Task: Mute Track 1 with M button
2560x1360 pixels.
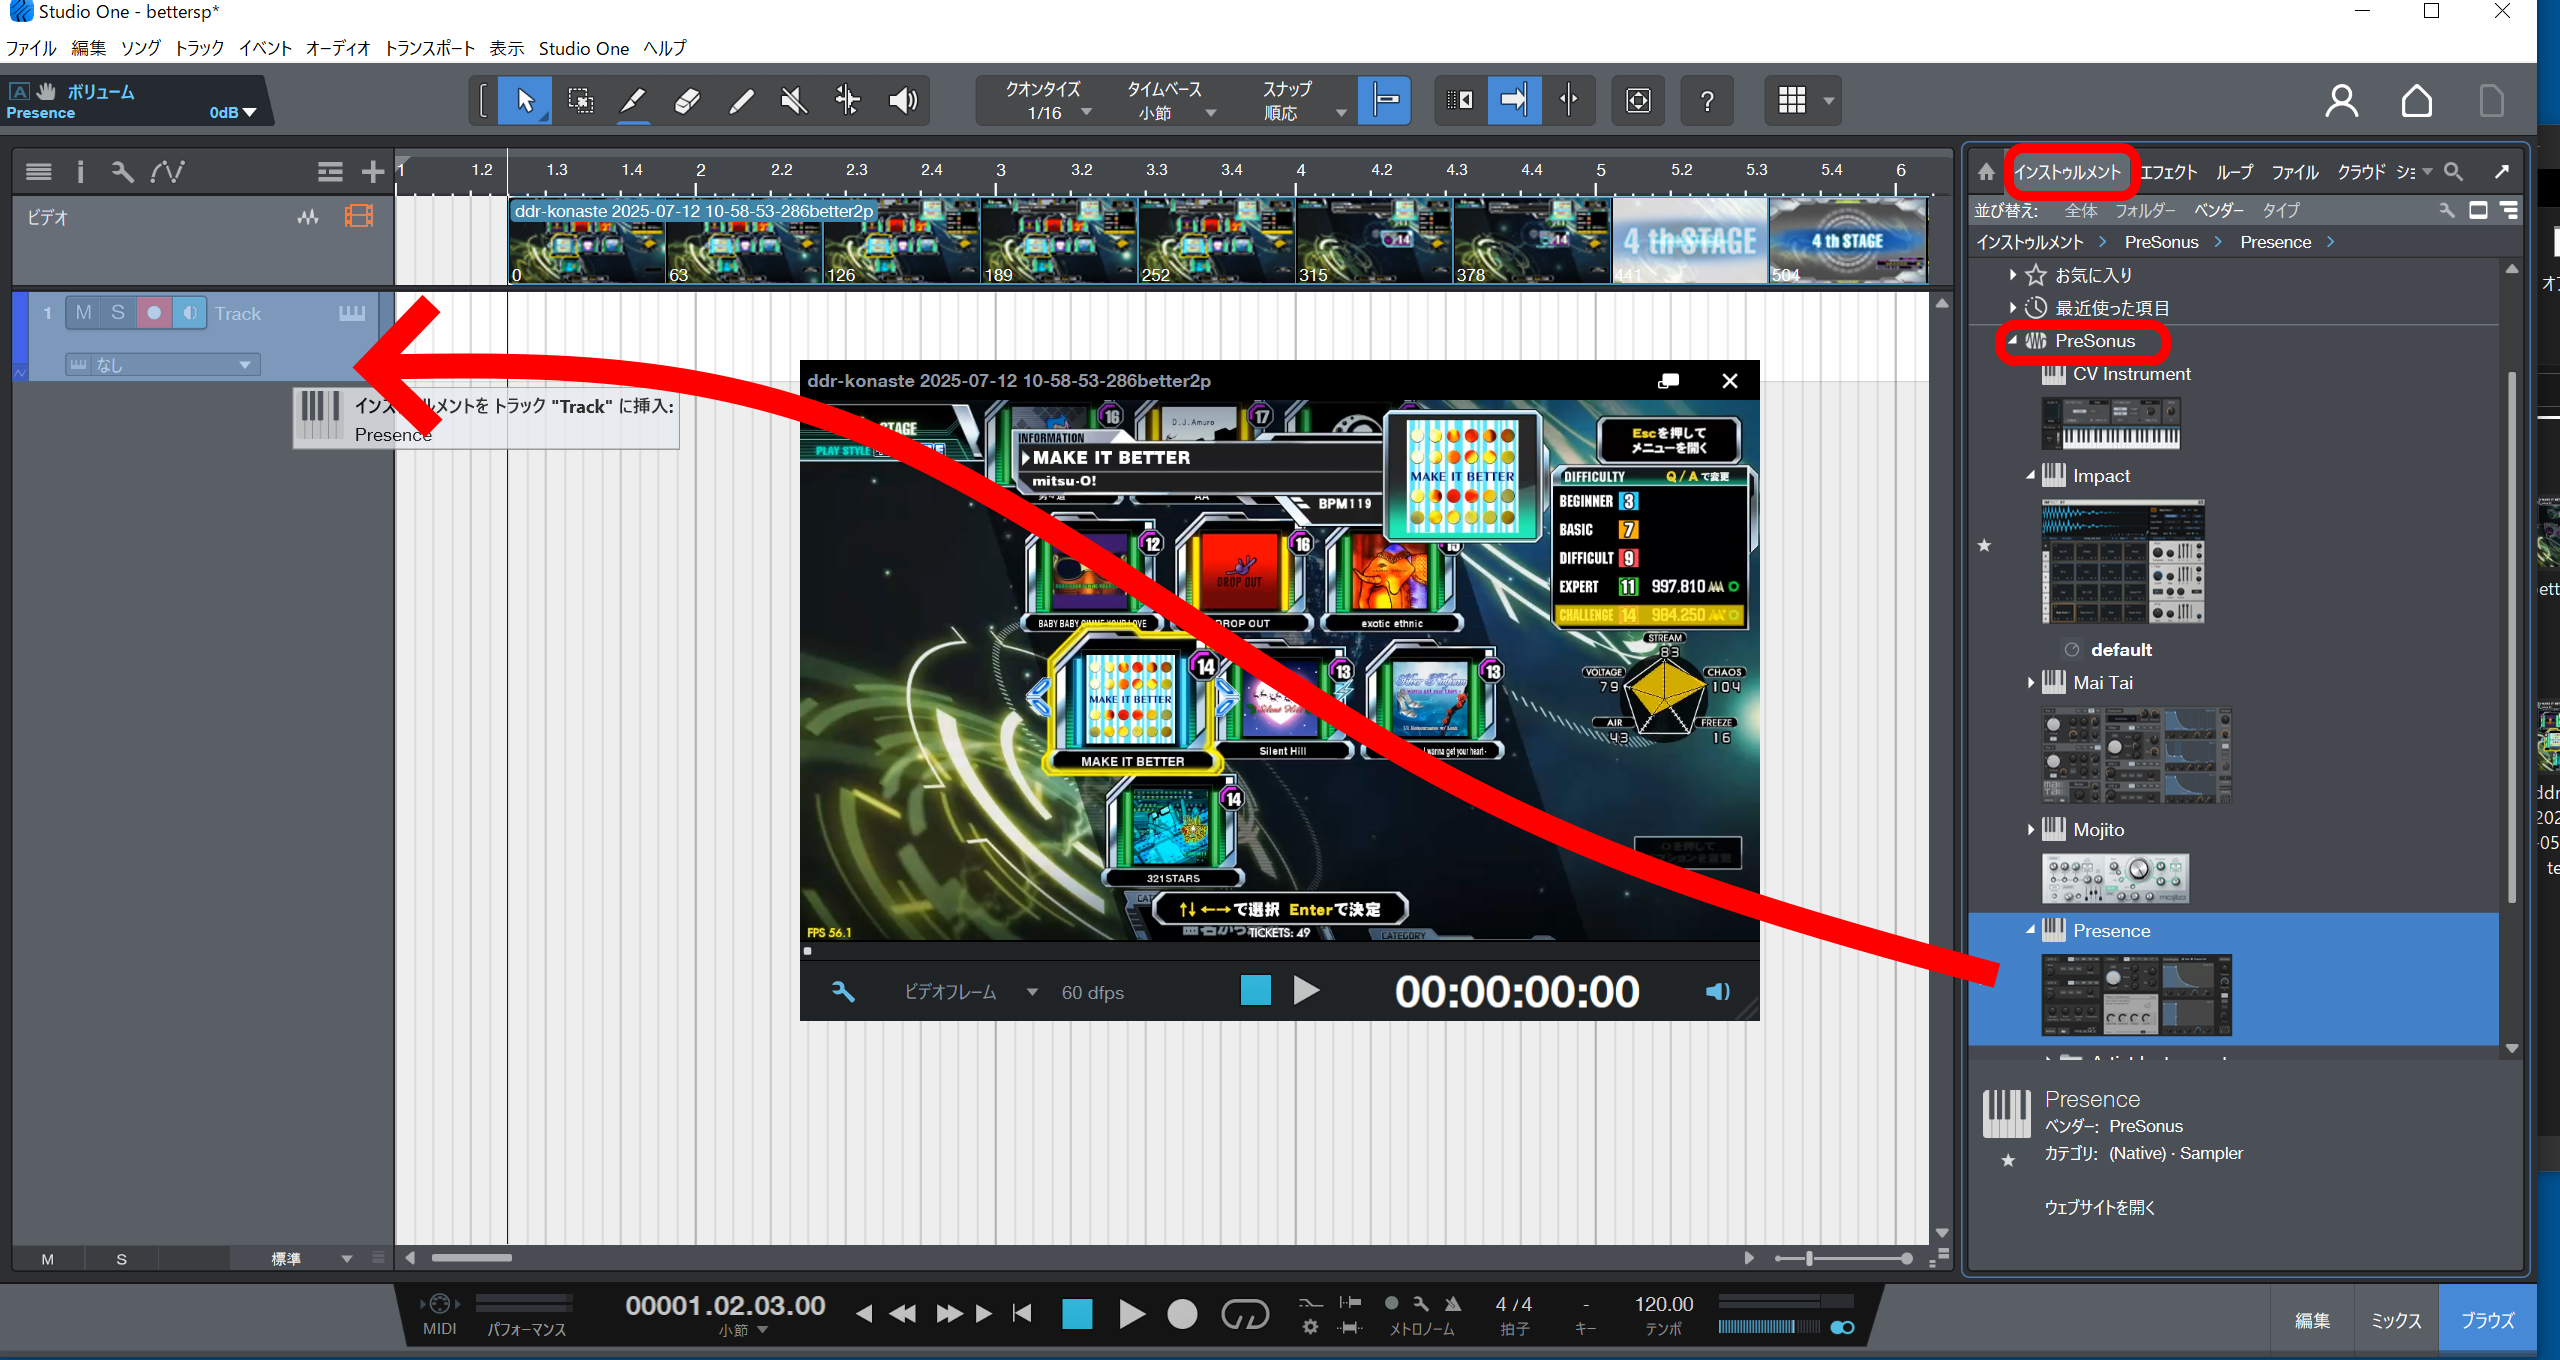Action: click(83, 313)
